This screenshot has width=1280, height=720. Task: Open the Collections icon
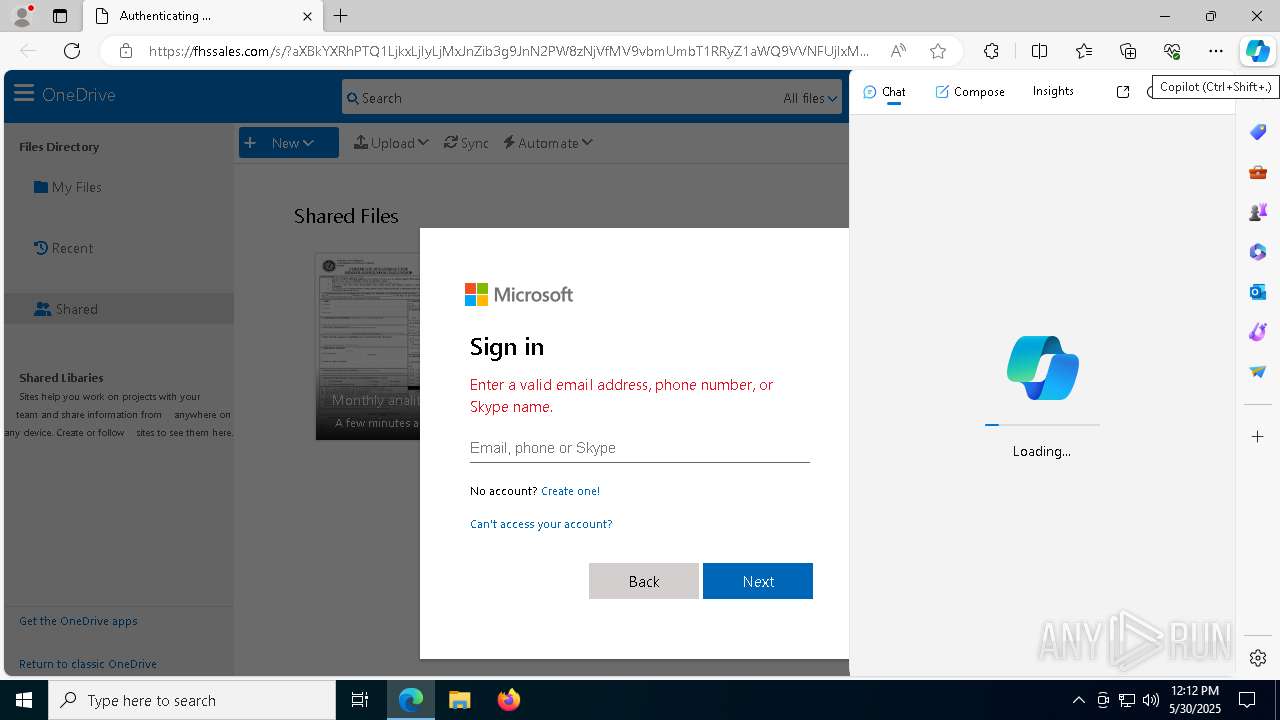tap(1128, 51)
